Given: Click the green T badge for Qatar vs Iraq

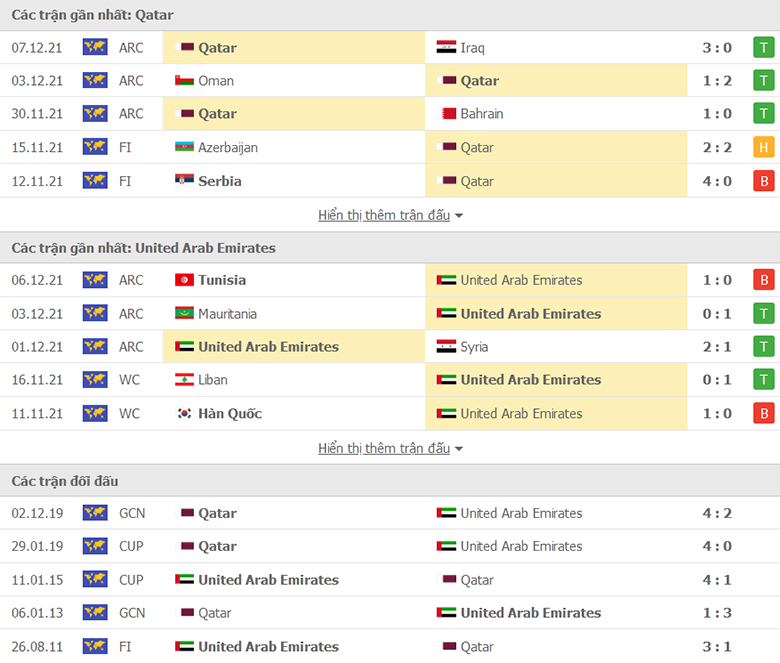Looking at the screenshot, I should [x=764, y=48].
